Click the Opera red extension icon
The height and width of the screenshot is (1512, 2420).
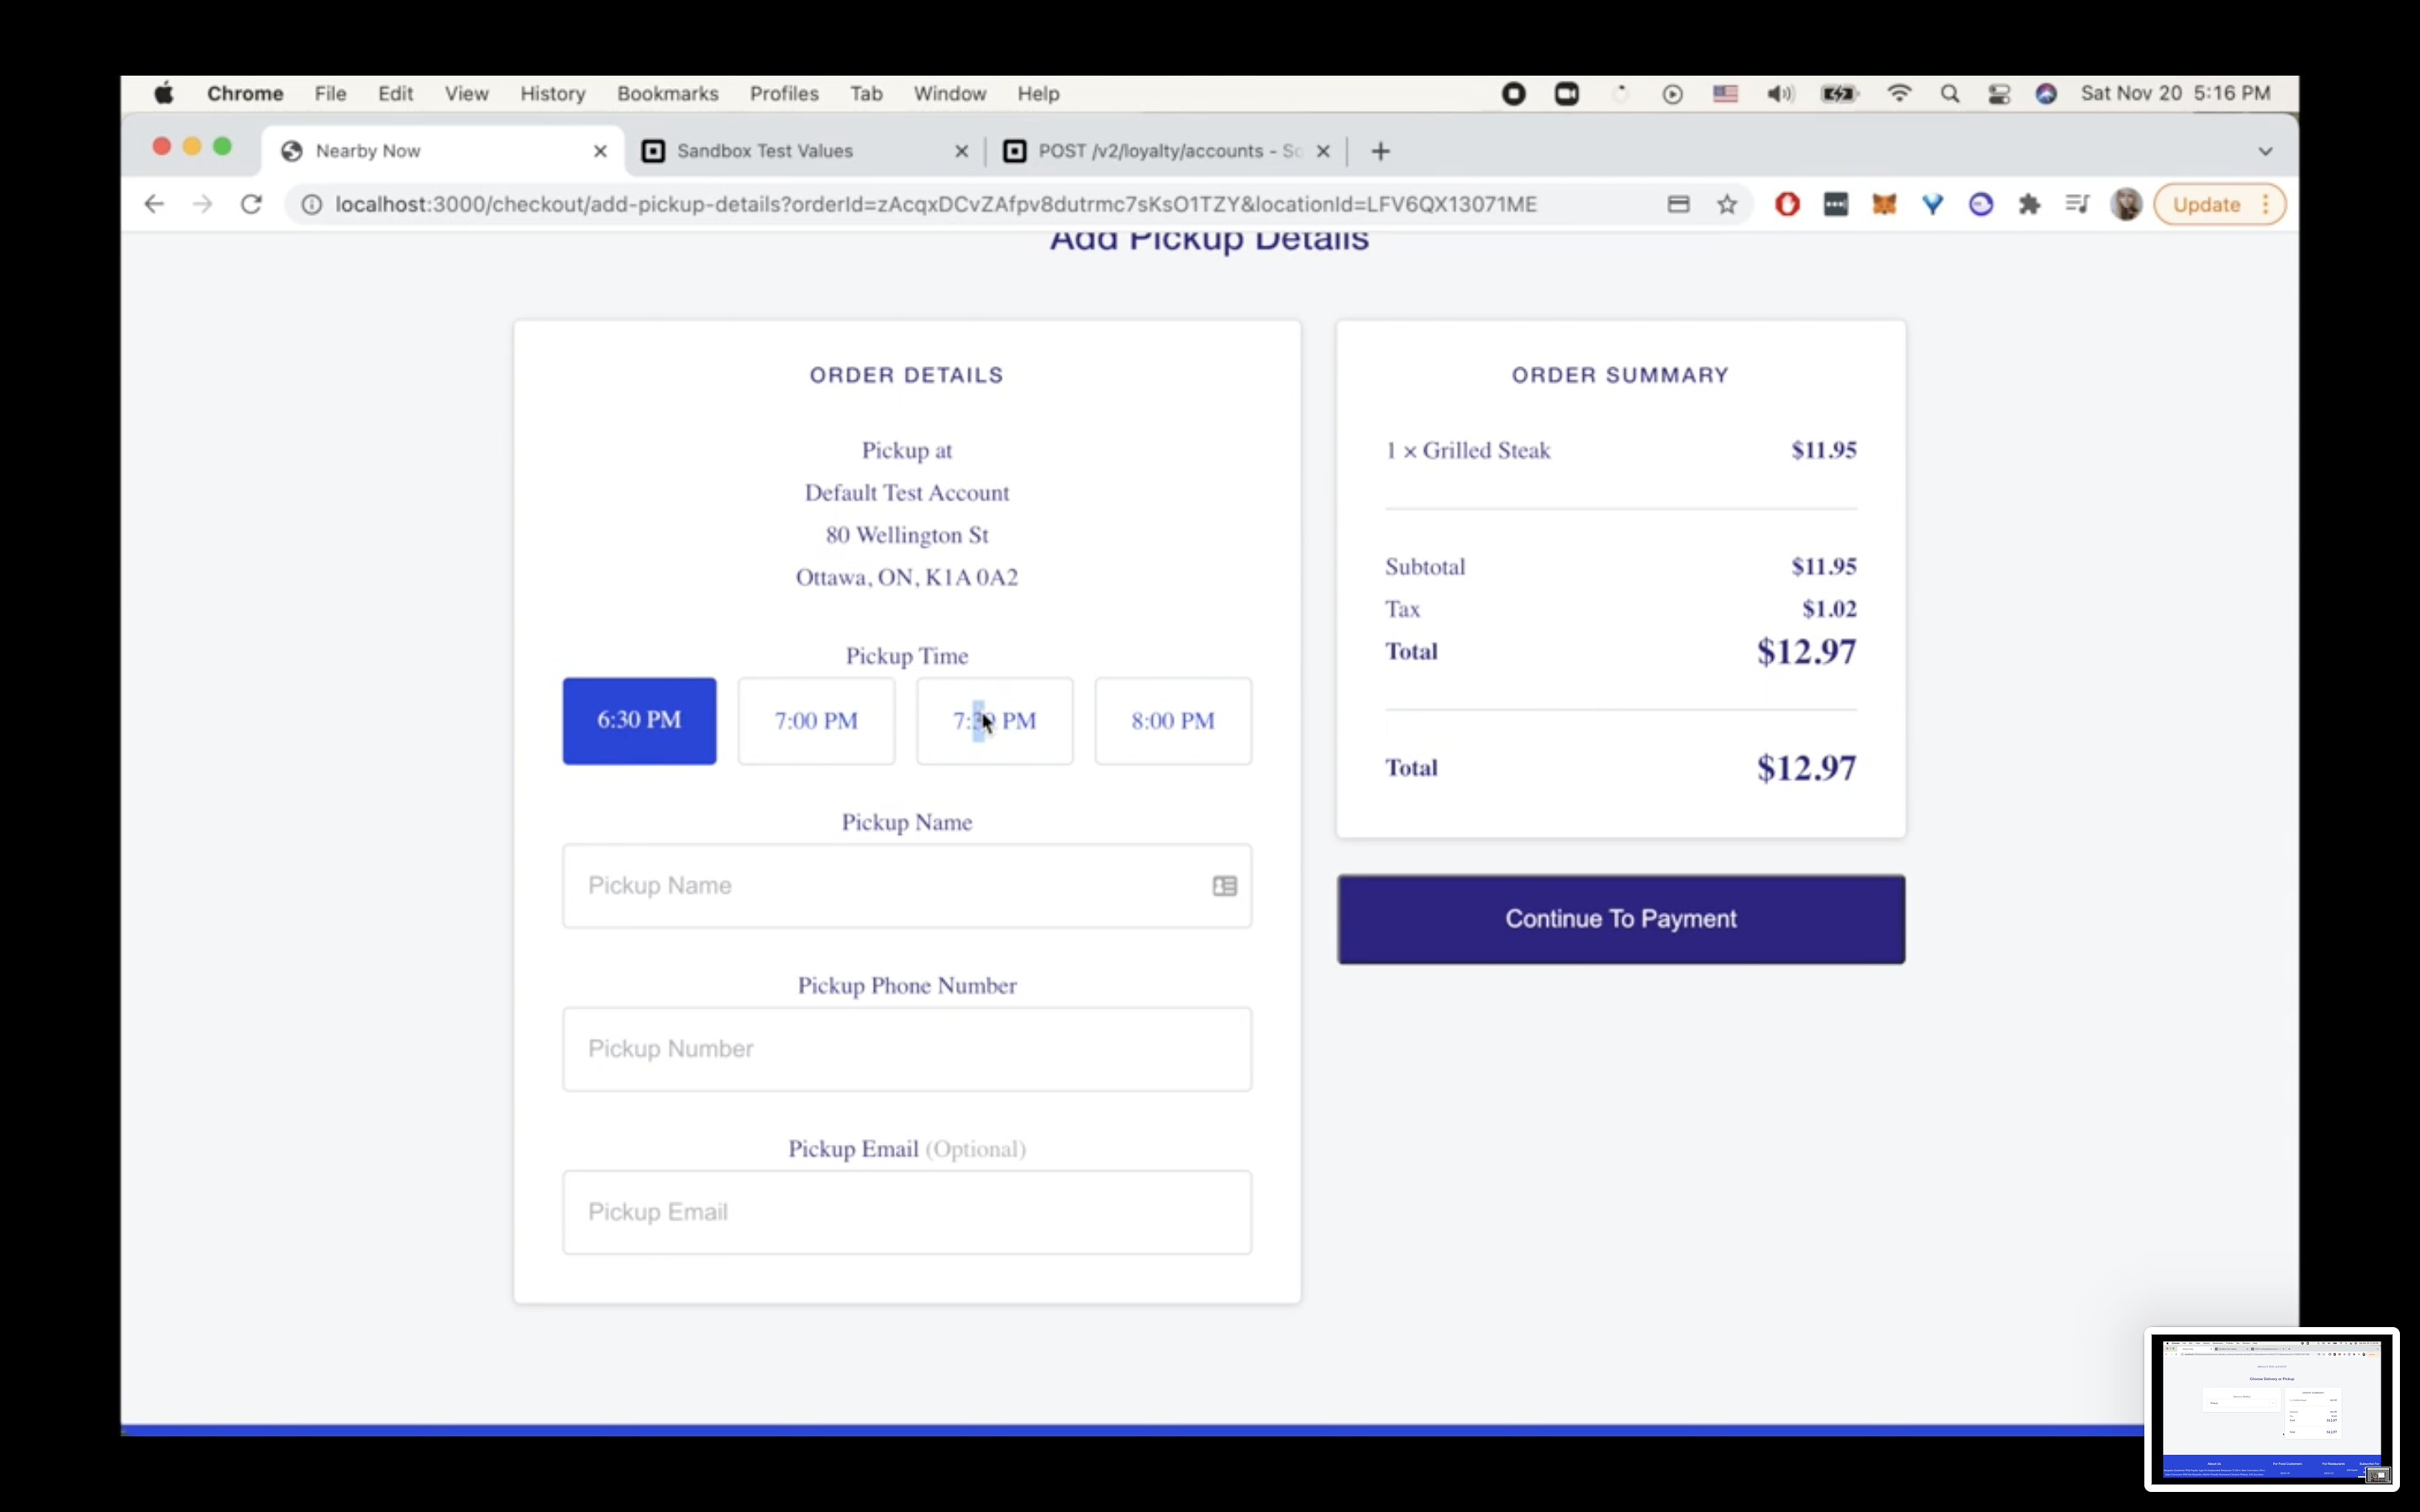tap(1787, 204)
